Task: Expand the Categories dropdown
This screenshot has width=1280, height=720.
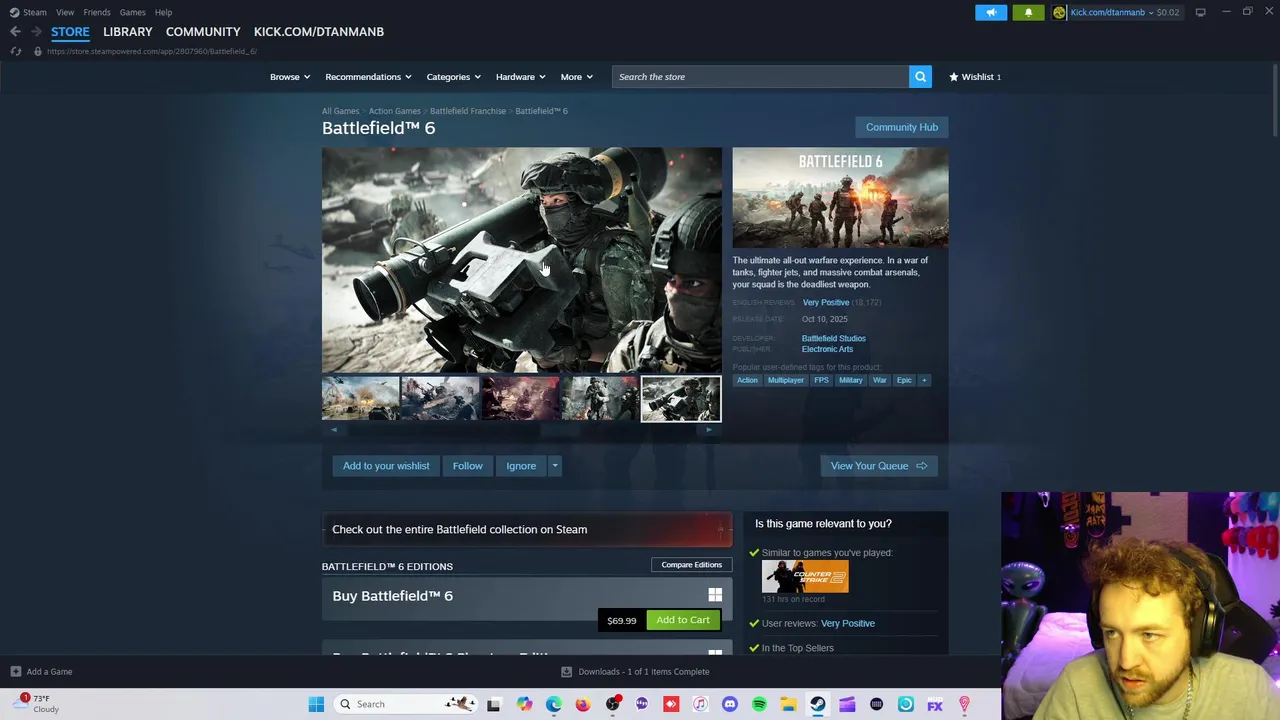Action: (454, 77)
